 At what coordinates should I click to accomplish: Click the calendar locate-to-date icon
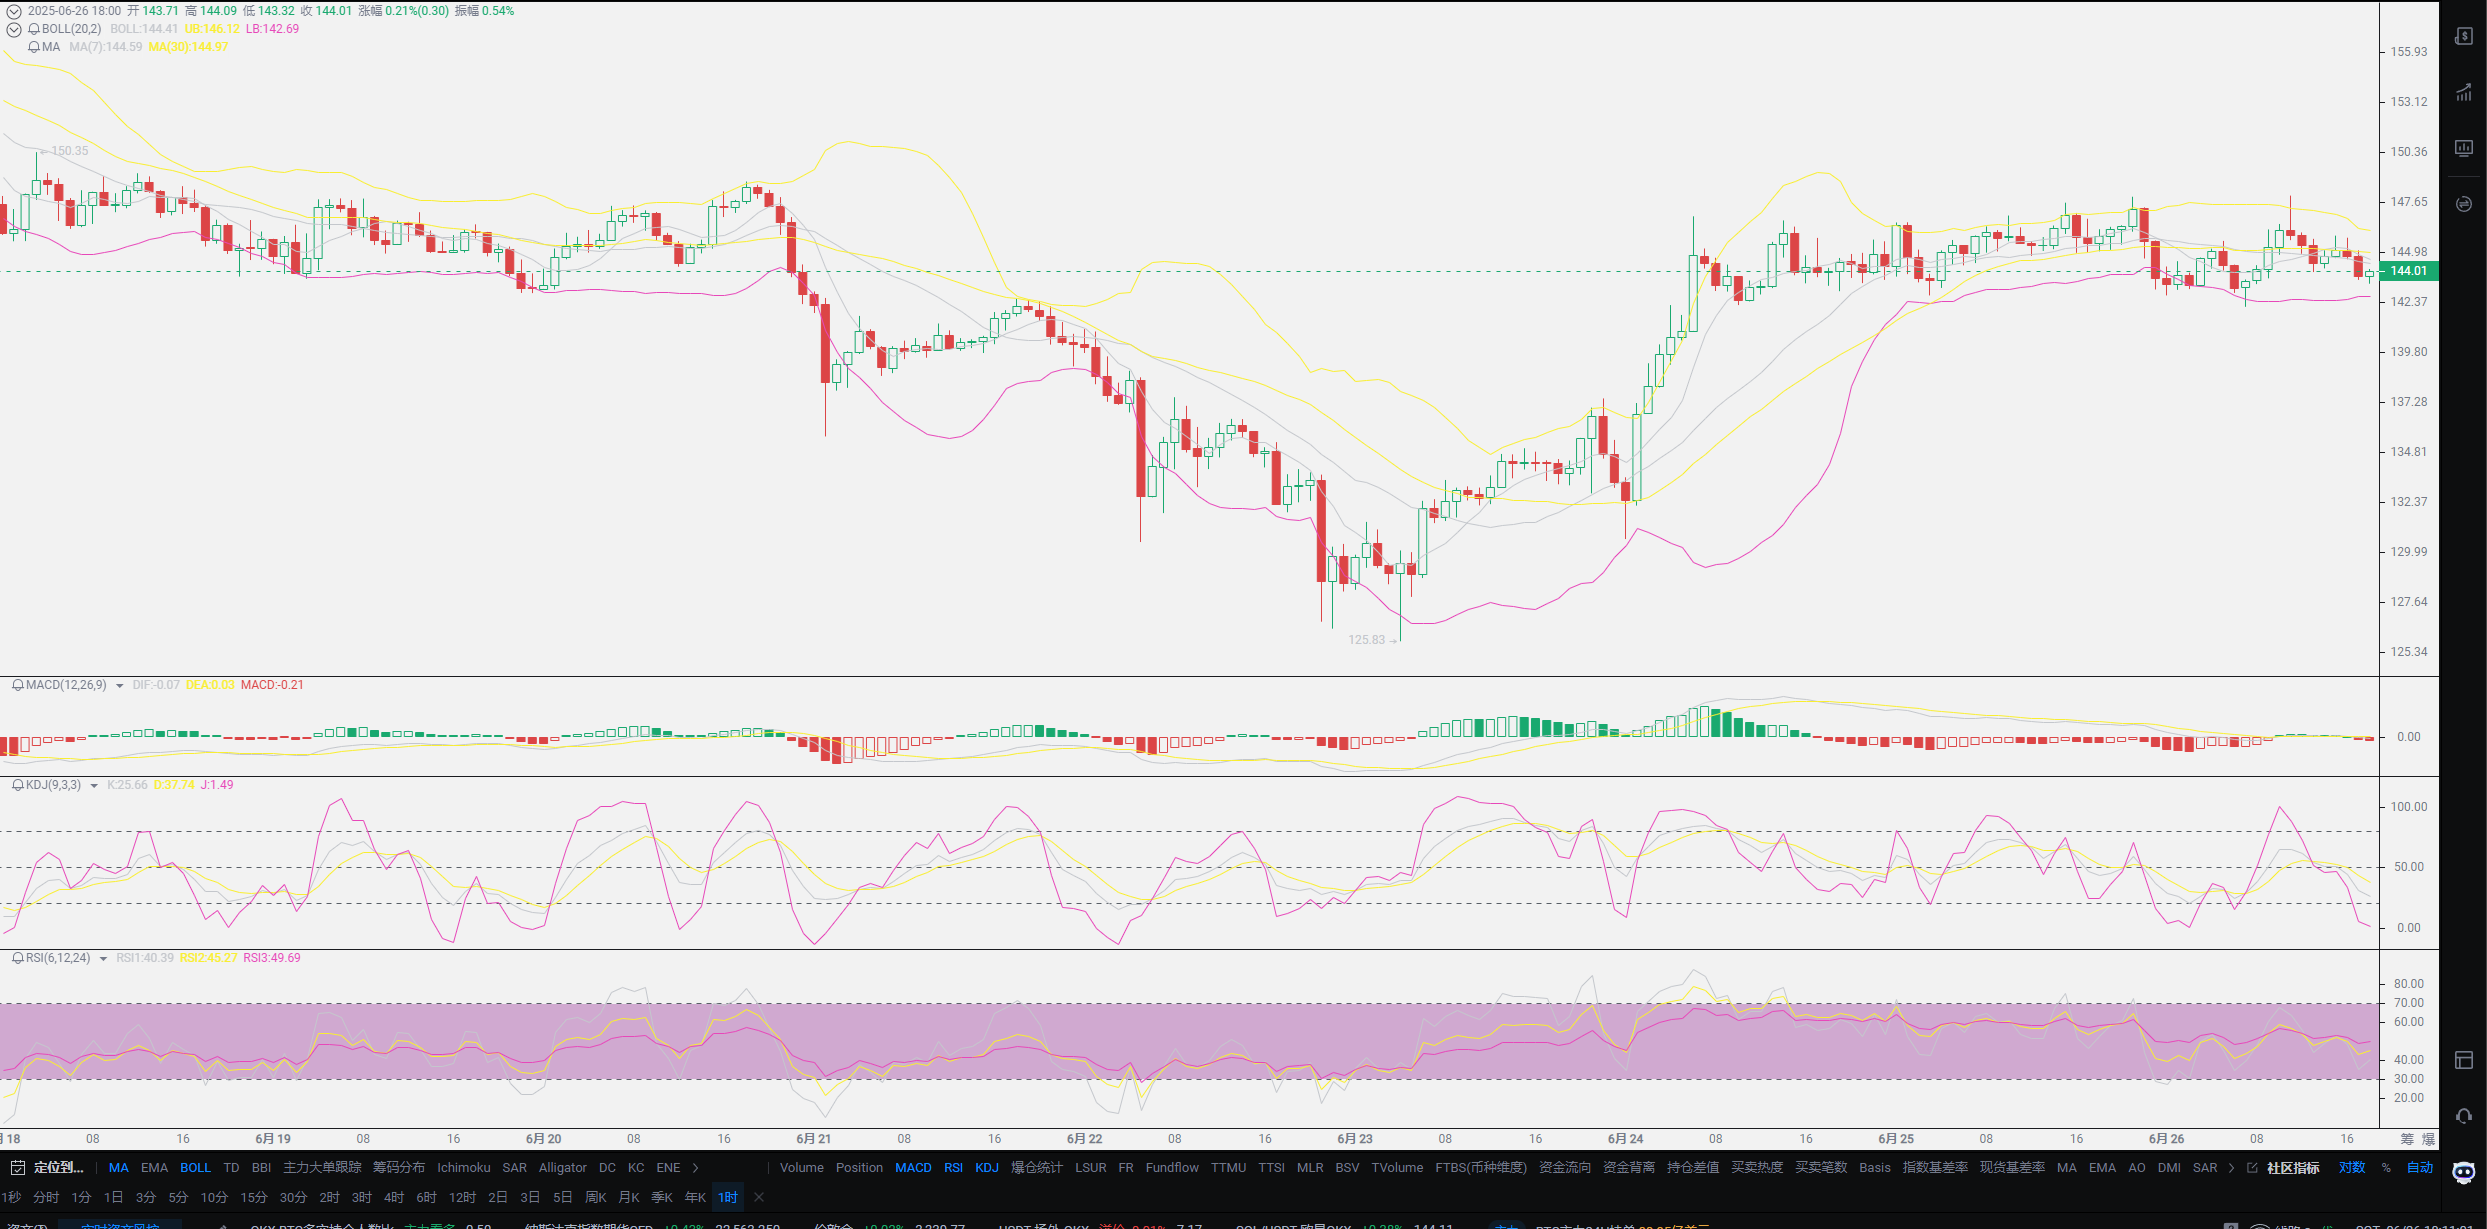click(18, 1168)
